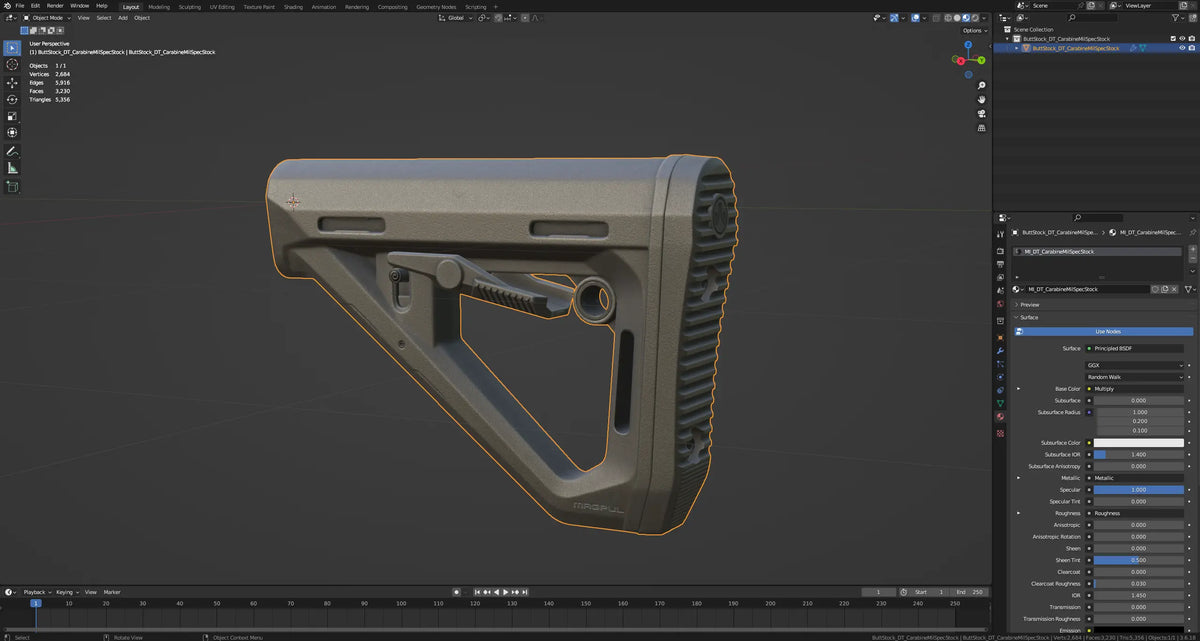Image resolution: width=1200 pixels, height=641 pixels.
Task: Select the Annotate tool
Action: pyautogui.click(x=12, y=151)
